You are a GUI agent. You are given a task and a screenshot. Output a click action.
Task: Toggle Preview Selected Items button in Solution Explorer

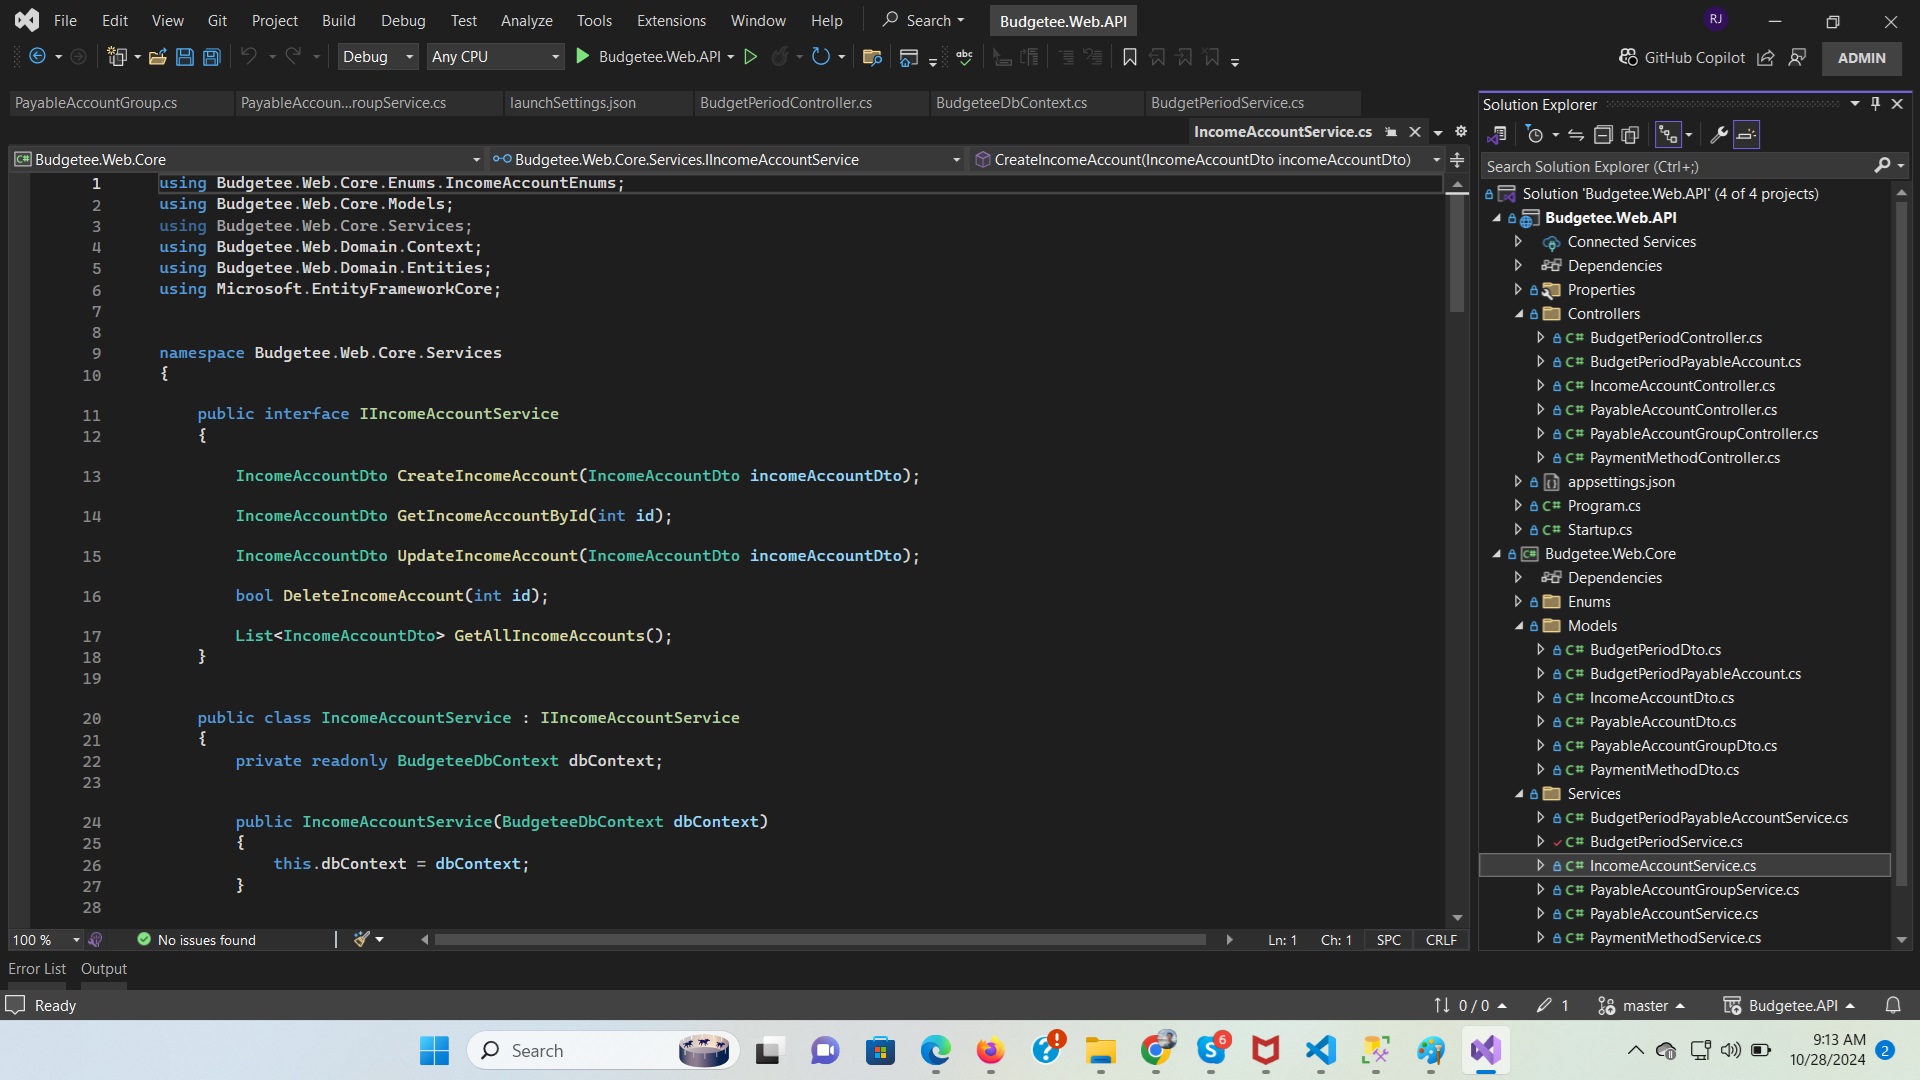(x=1746, y=135)
